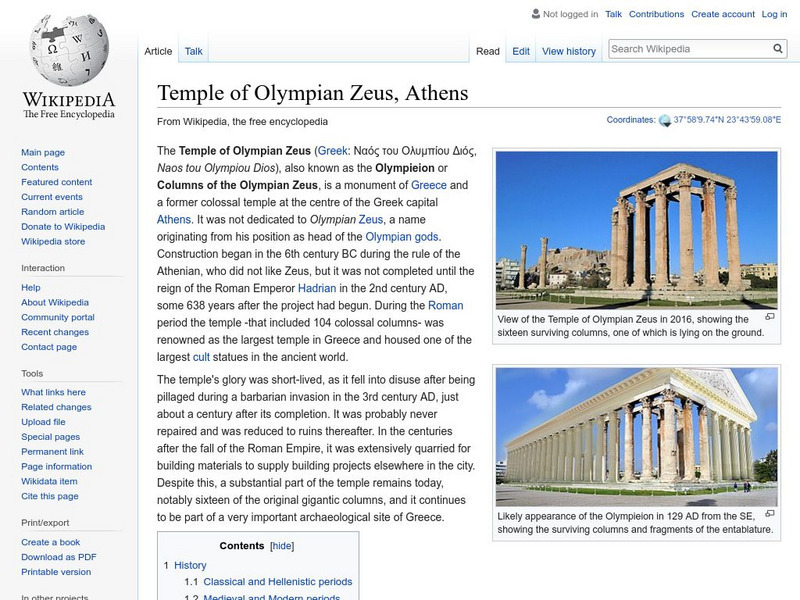800x600 pixels.
Task: Enlarge the 129 AD reconstruction via its icon
Action: (x=770, y=513)
